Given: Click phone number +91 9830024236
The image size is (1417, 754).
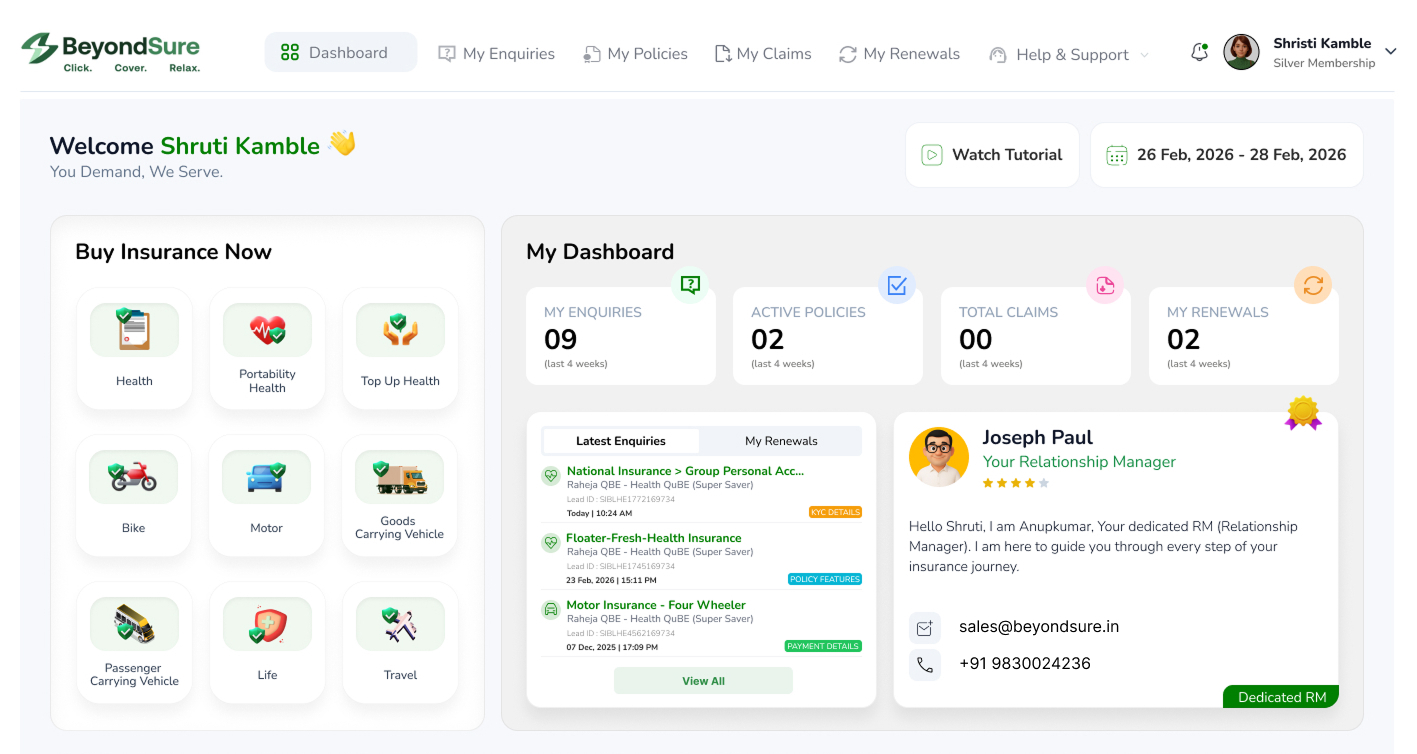Looking at the screenshot, I should (1025, 664).
